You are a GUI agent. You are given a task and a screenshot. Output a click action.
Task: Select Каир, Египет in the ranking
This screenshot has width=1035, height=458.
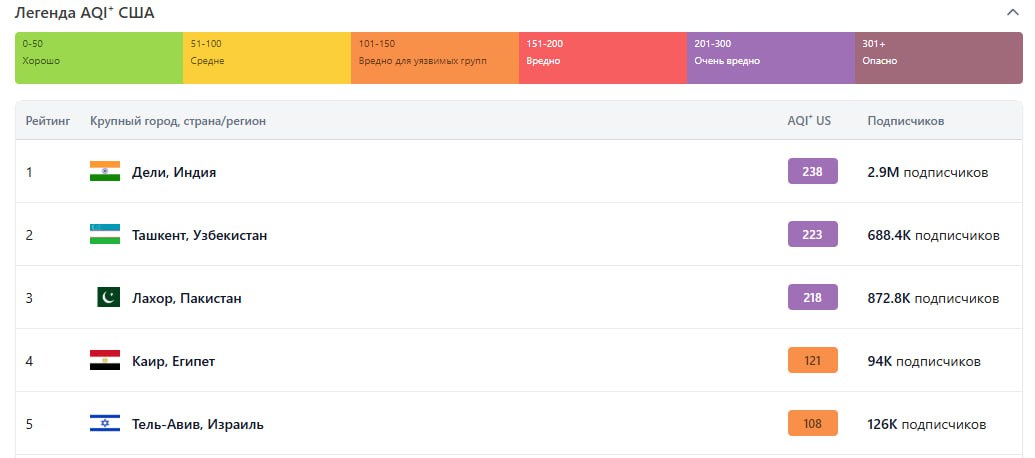[173, 361]
